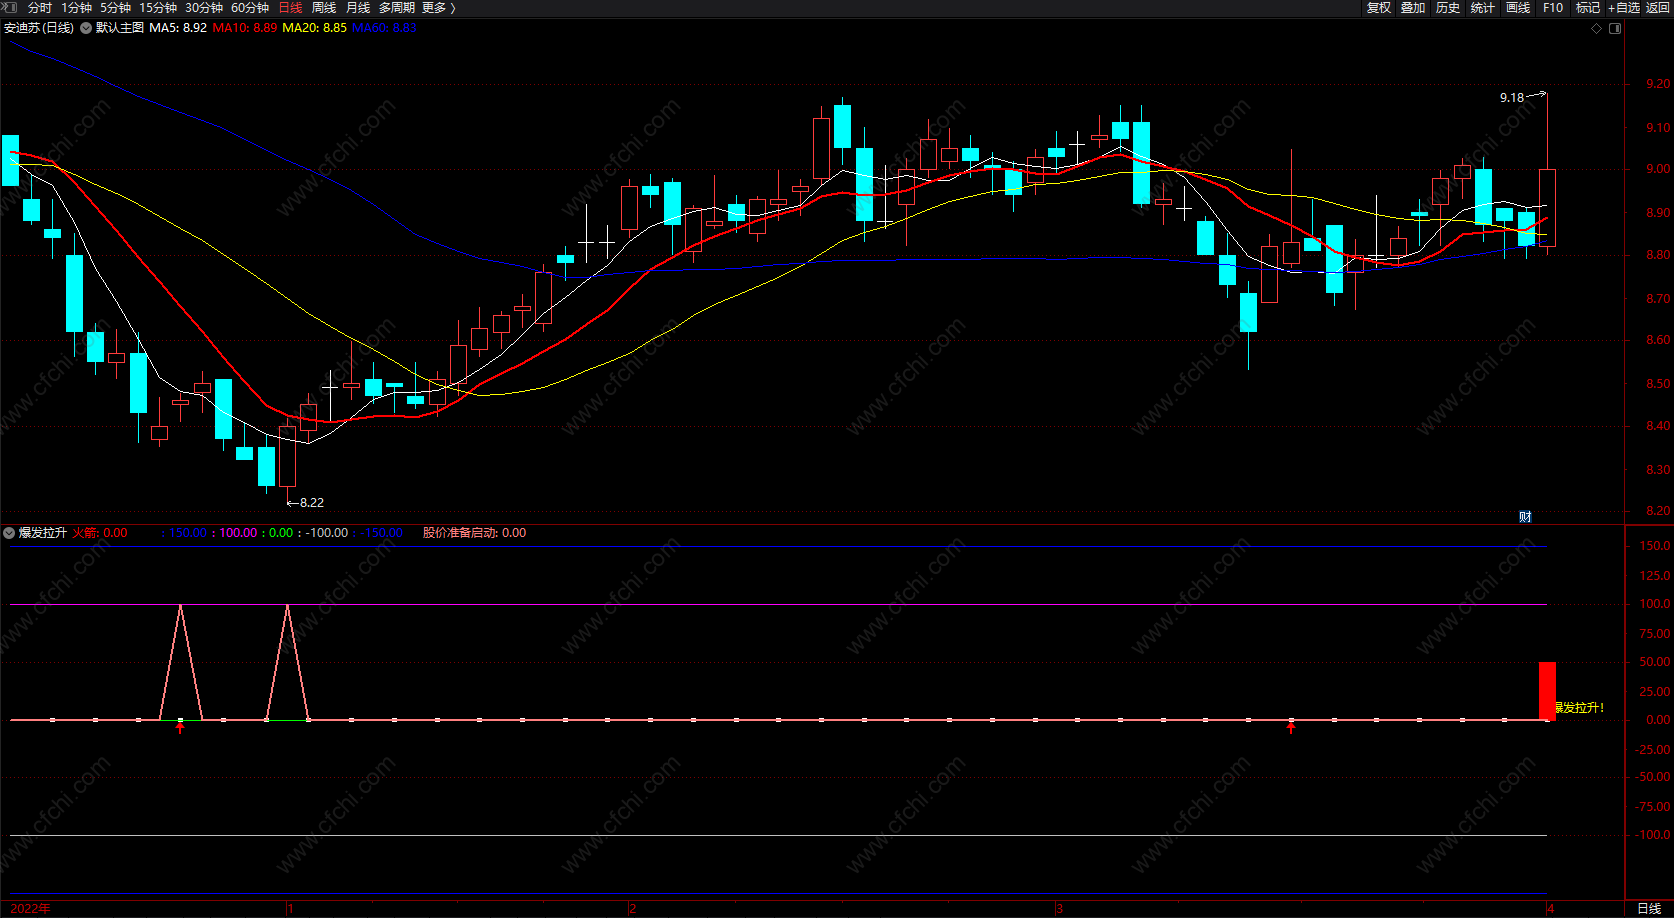Image resolution: width=1674 pixels, height=918 pixels.
Task: Click the MA10: 8.89 value
Action: pos(245,28)
